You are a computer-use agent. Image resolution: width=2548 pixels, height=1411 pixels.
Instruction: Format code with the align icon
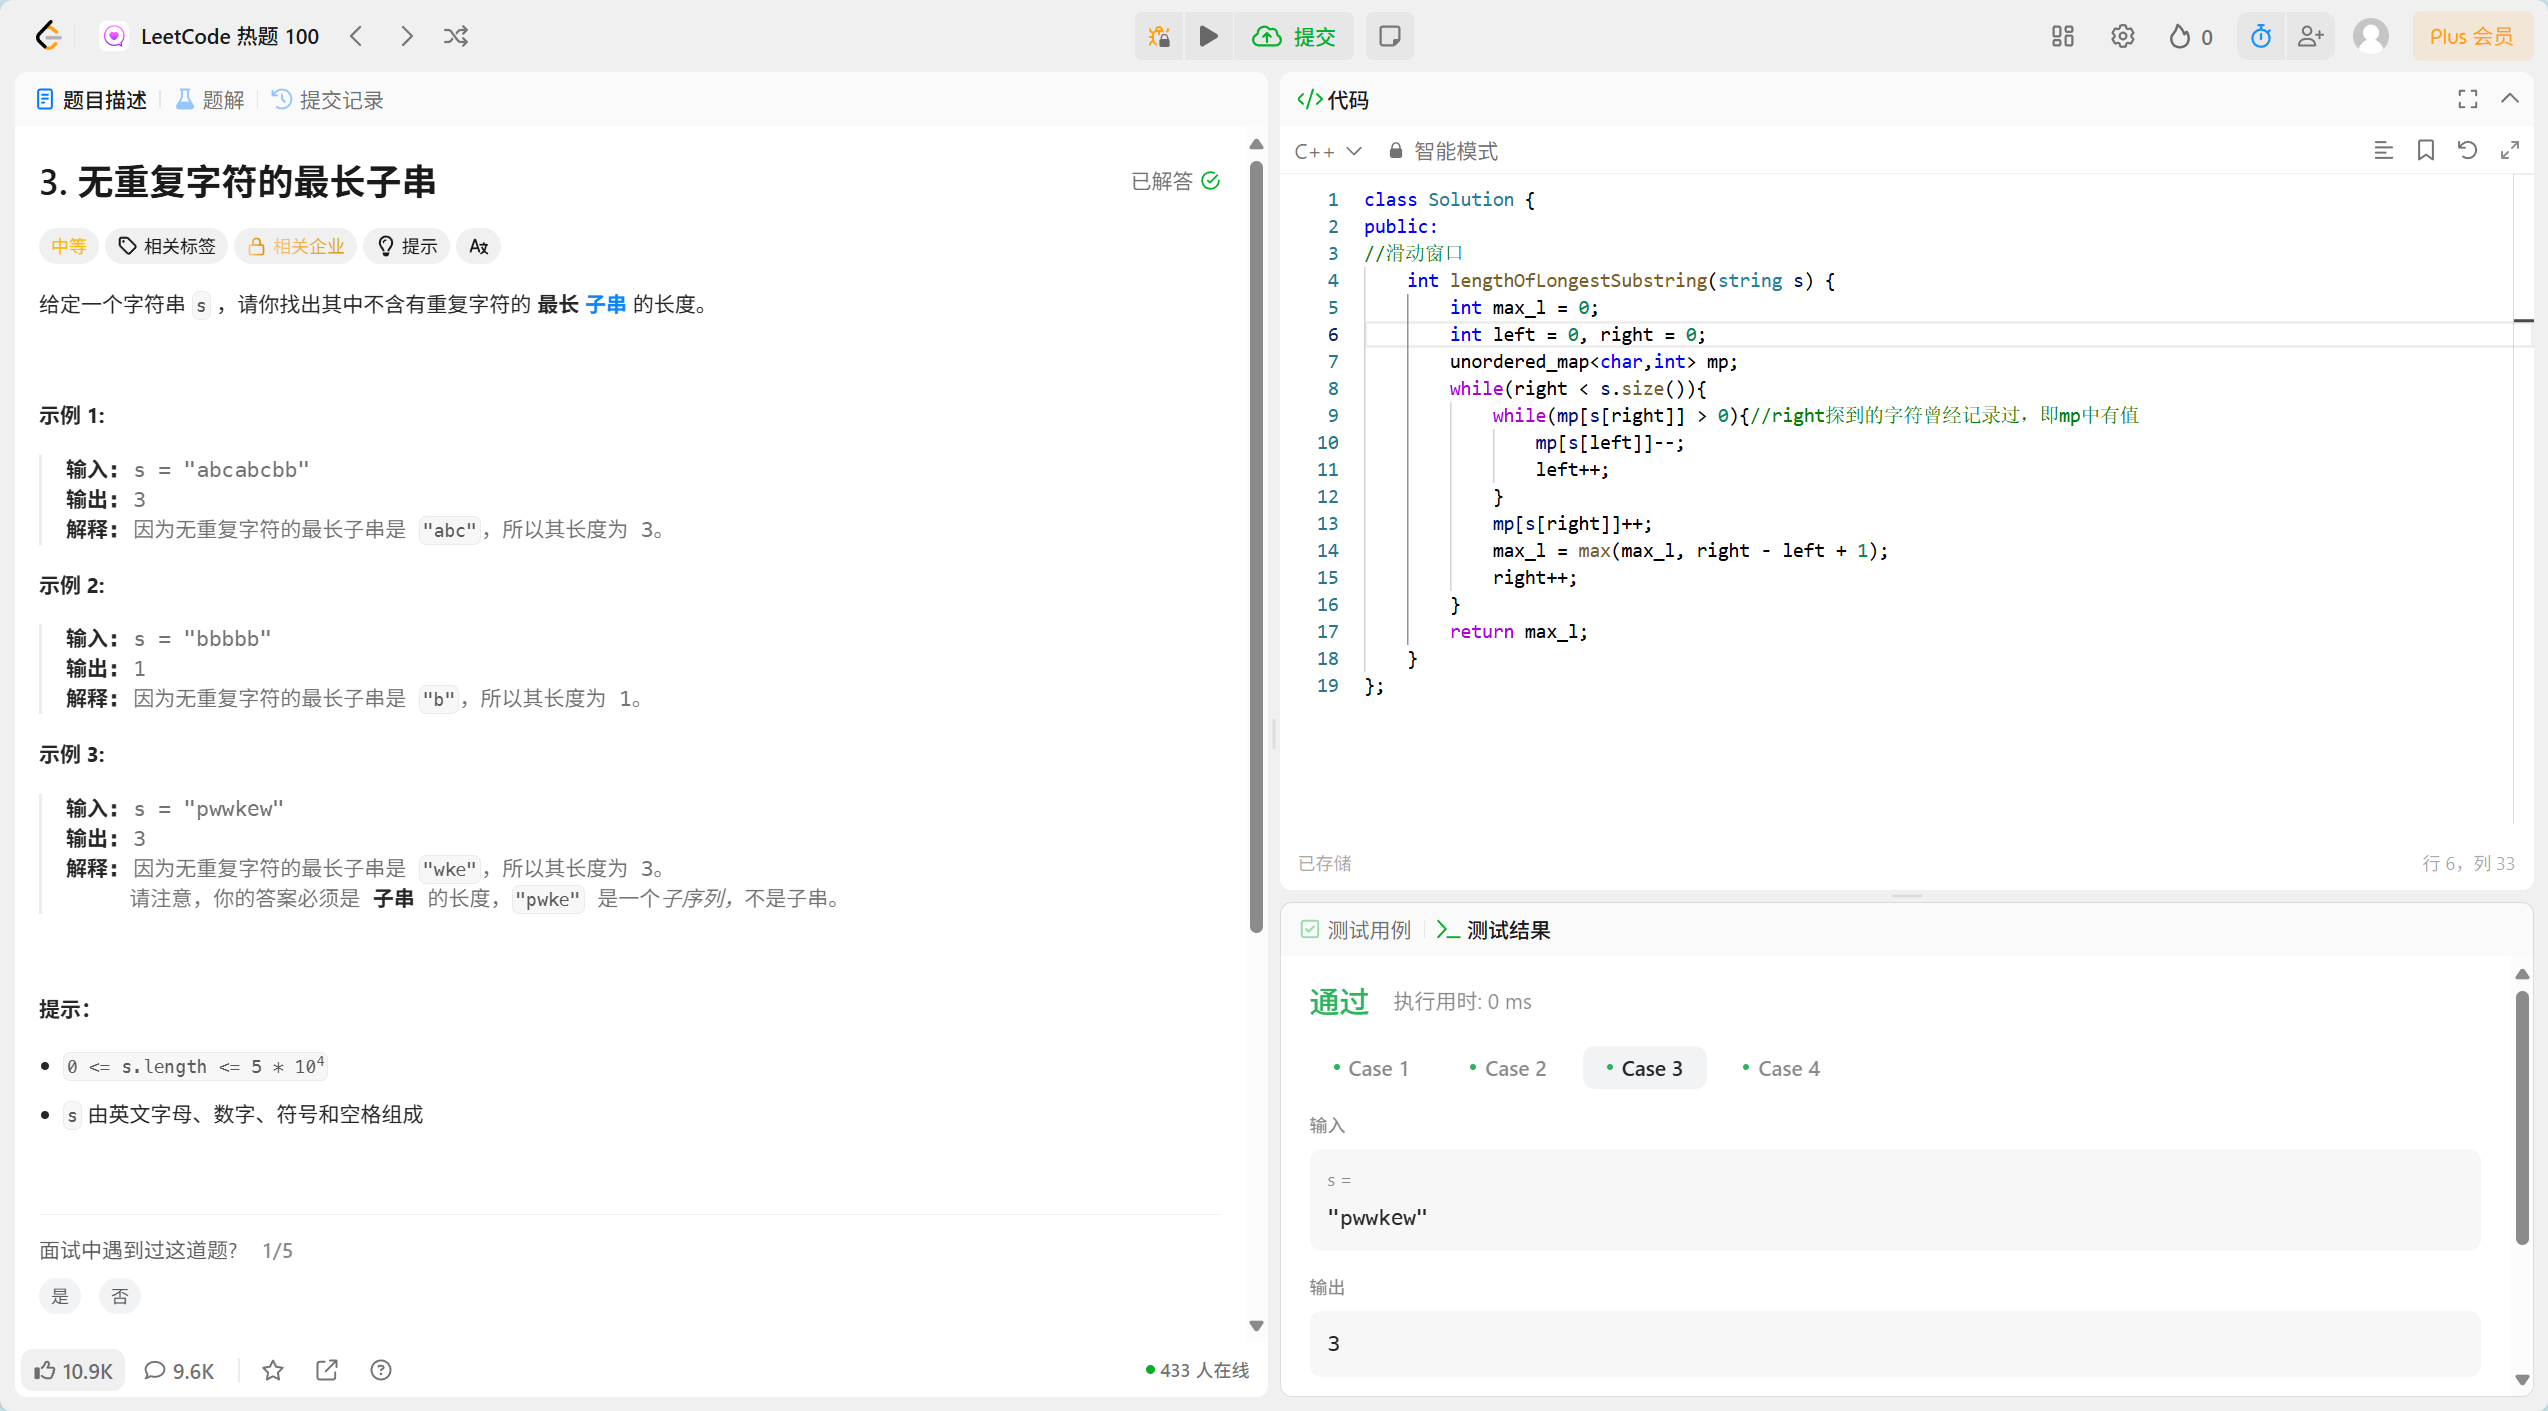(2383, 151)
